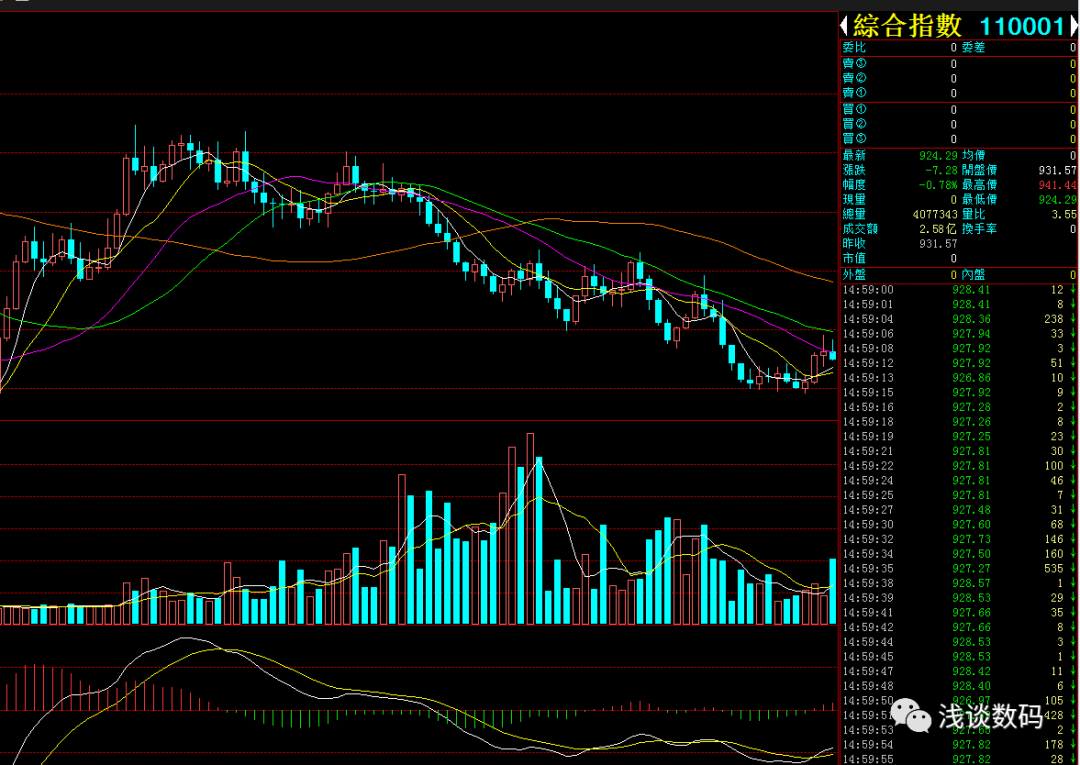This screenshot has width=1080, height=765.
Task: Select the 14:59:04 tick row
Action: coord(959,319)
